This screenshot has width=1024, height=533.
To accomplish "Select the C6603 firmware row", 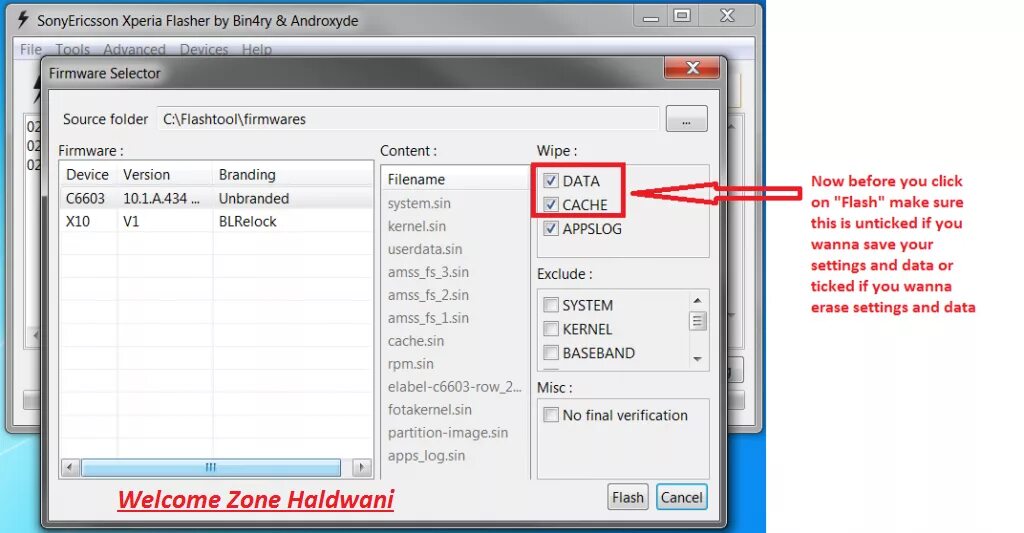I will pyautogui.click(x=216, y=199).
